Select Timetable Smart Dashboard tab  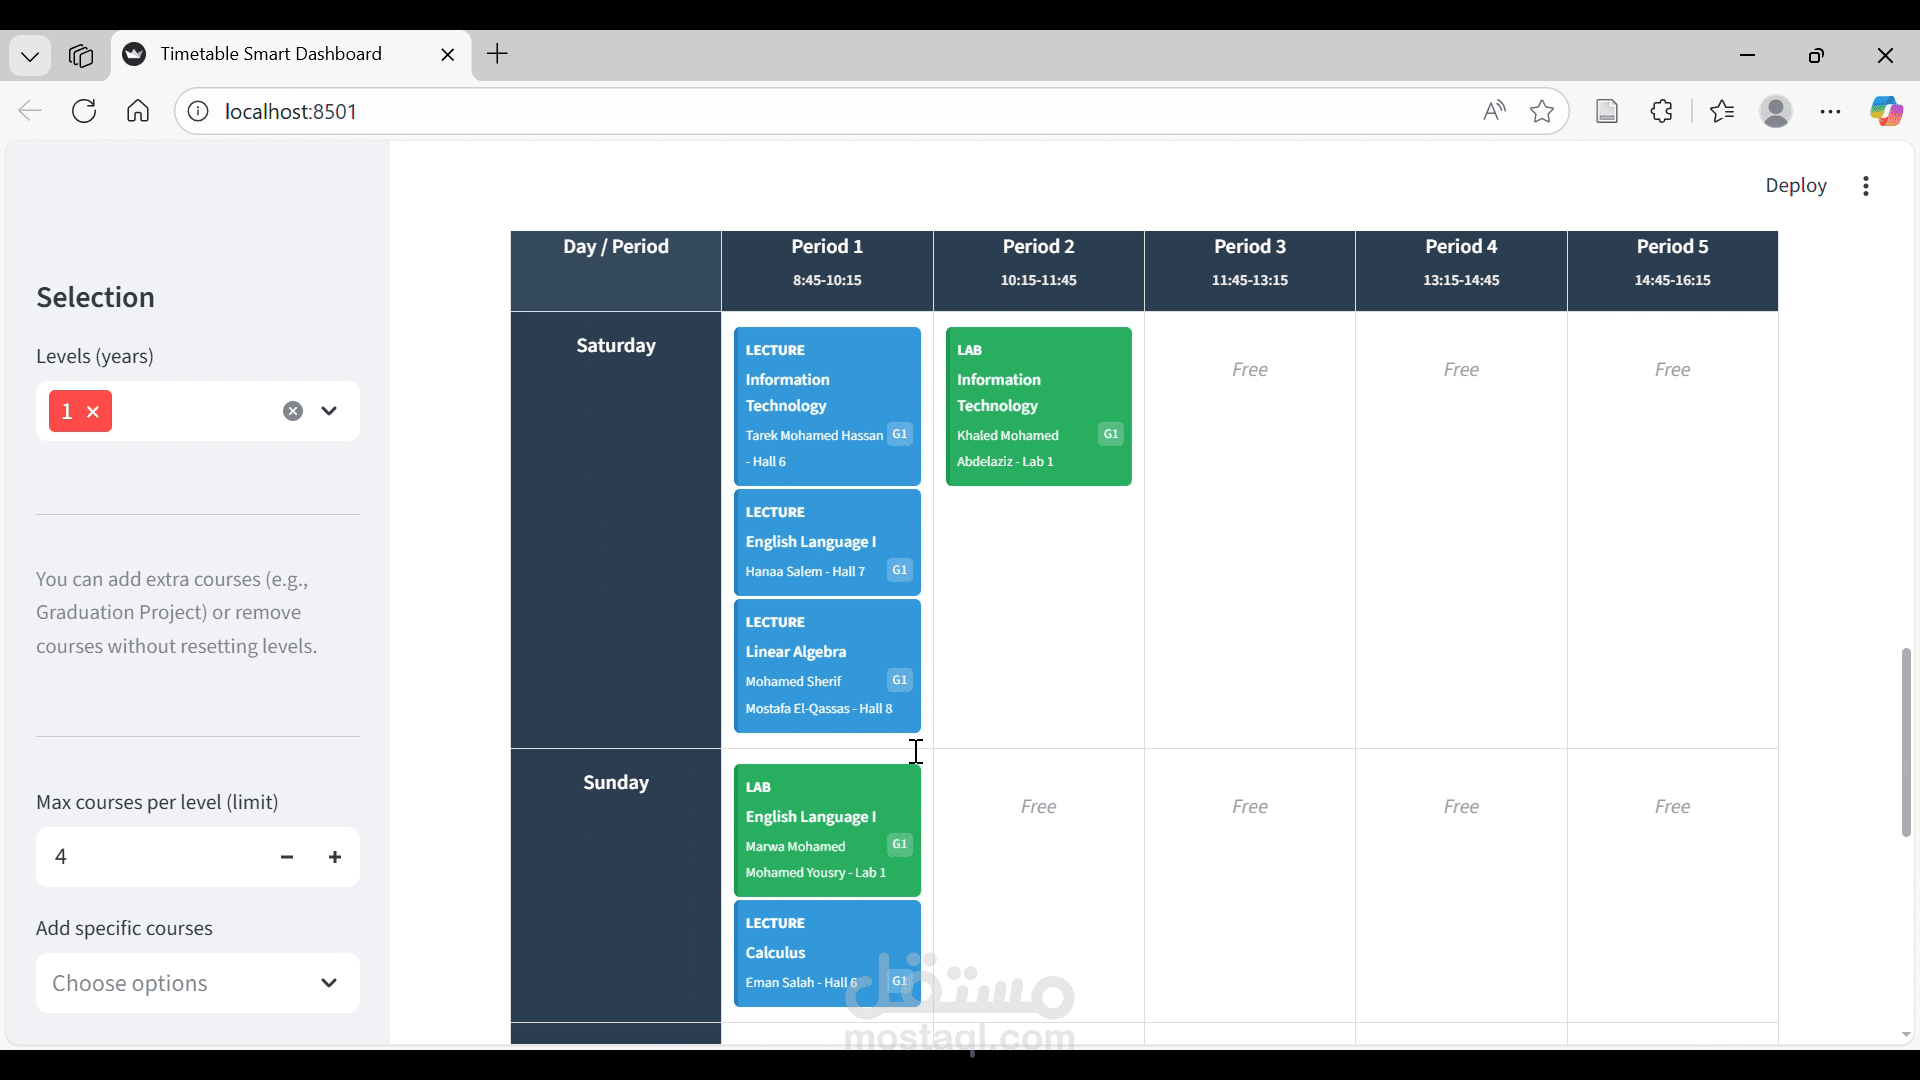point(272,54)
